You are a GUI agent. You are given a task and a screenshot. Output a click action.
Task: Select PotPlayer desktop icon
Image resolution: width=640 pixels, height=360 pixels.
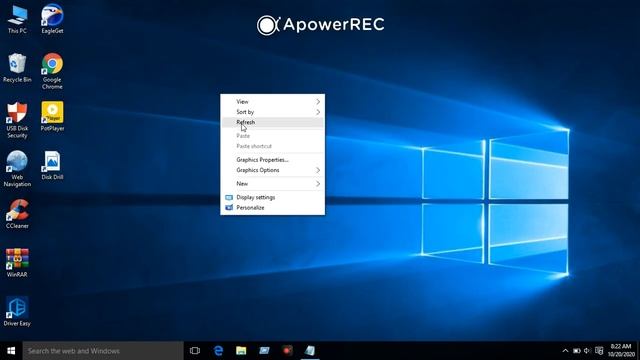coord(52,116)
